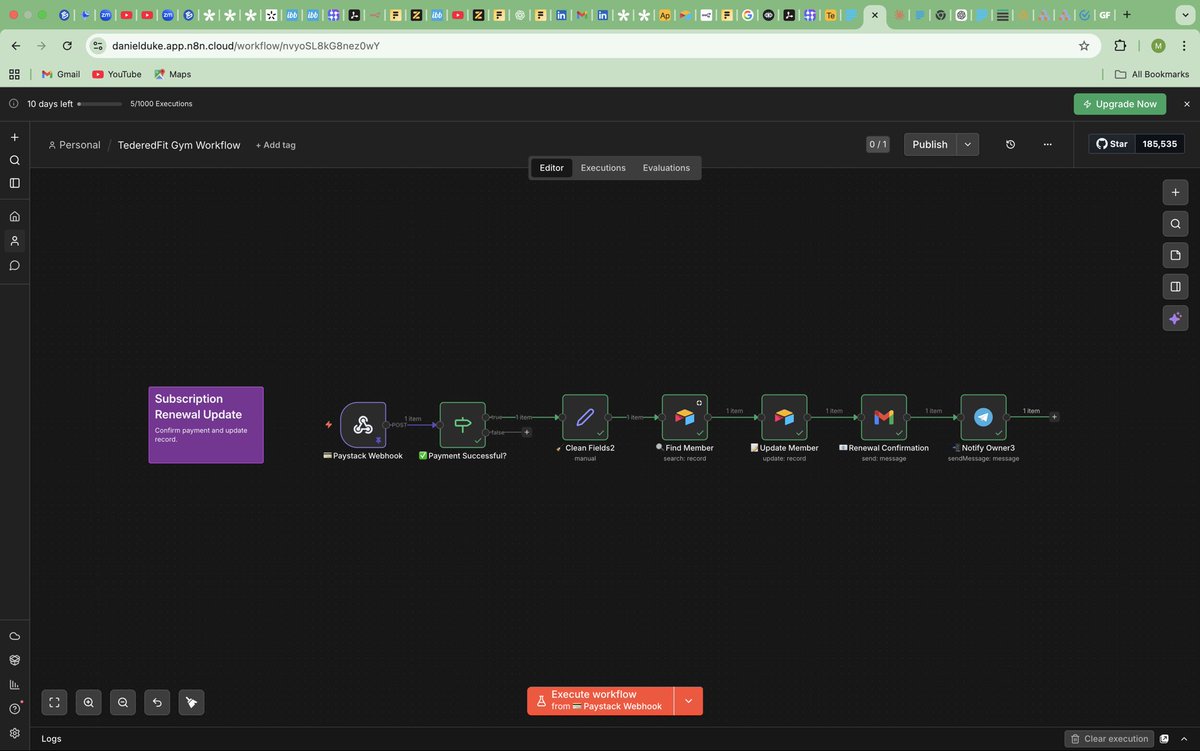The image size is (1200, 751).
Task: Select the purple Subscription Renewal Update sticky note
Action: [206, 425]
